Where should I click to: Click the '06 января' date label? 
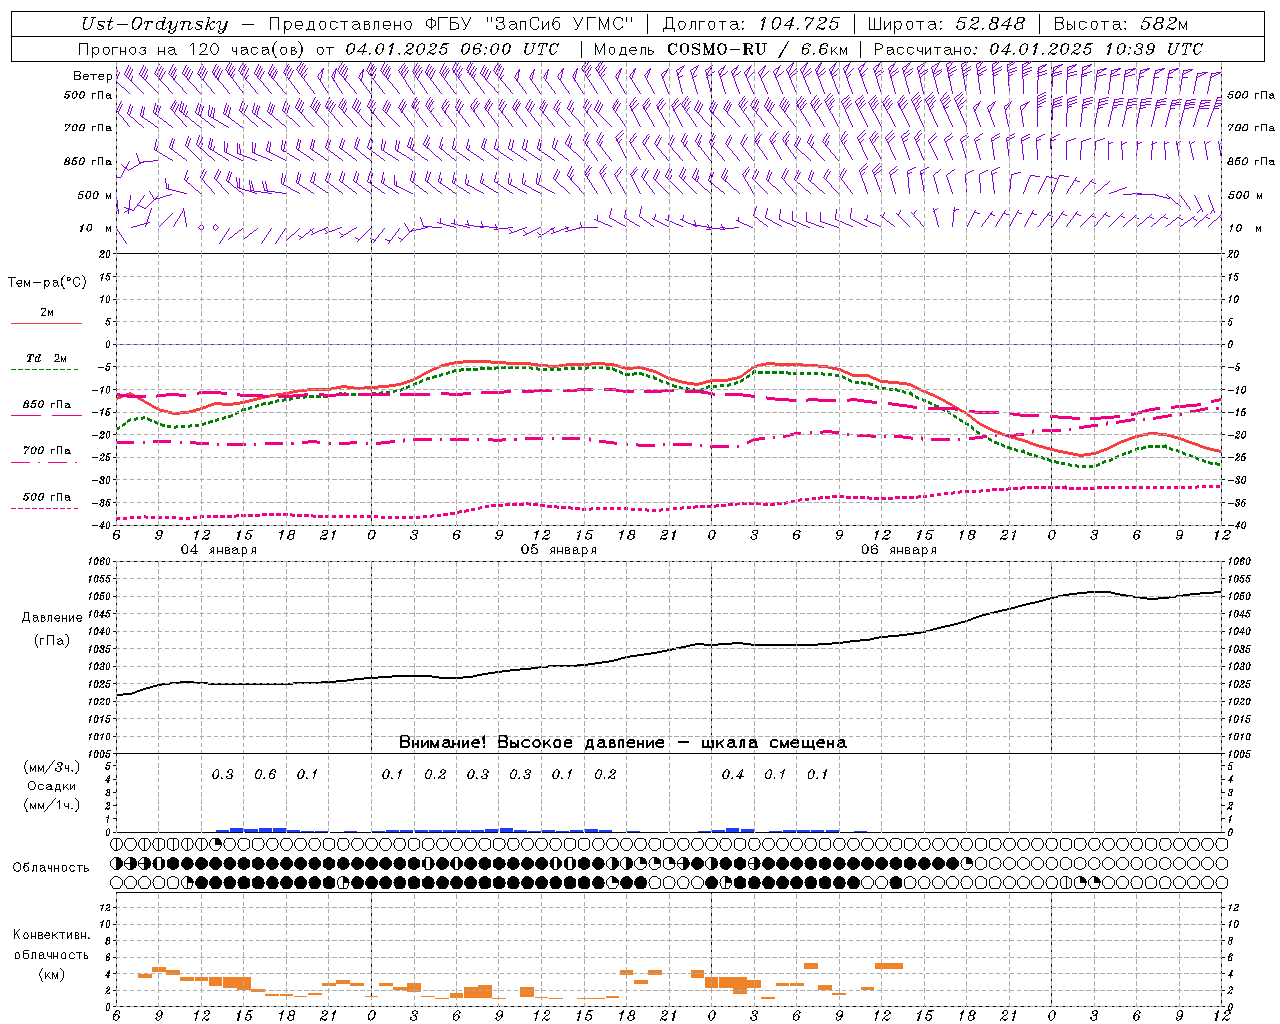tap(898, 550)
